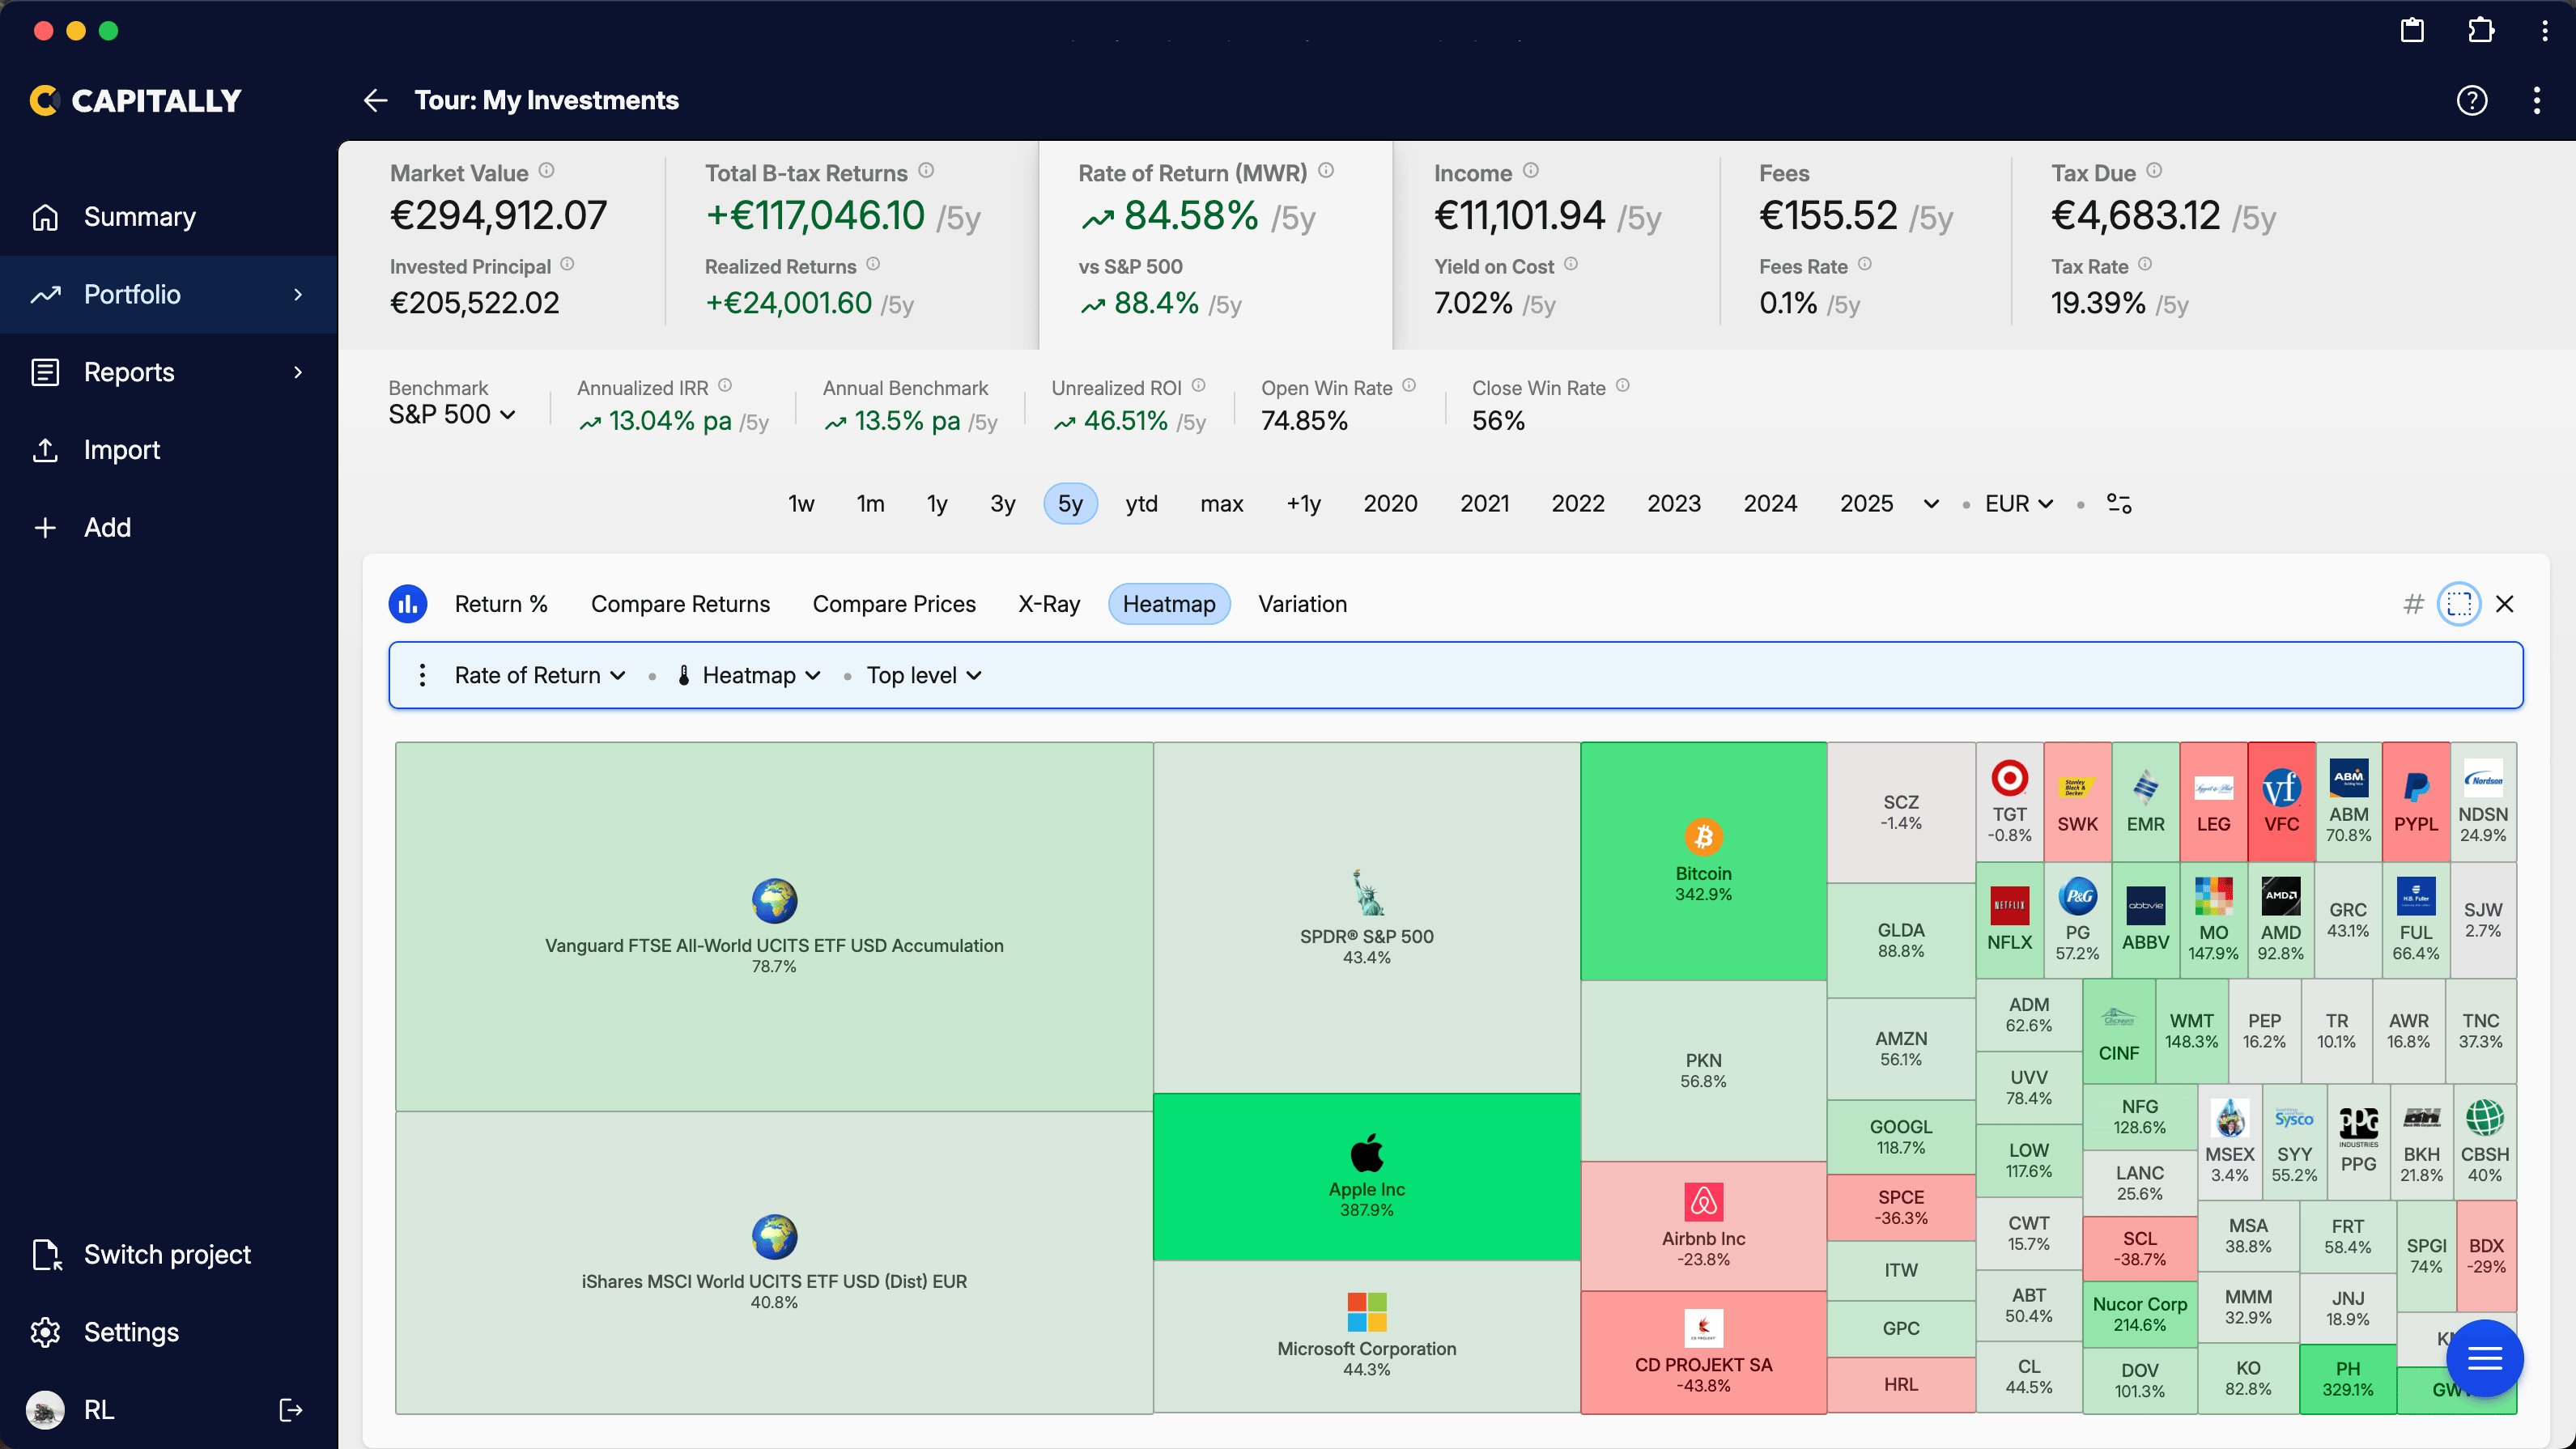Open the EUR currency dropdown

[2019, 503]
